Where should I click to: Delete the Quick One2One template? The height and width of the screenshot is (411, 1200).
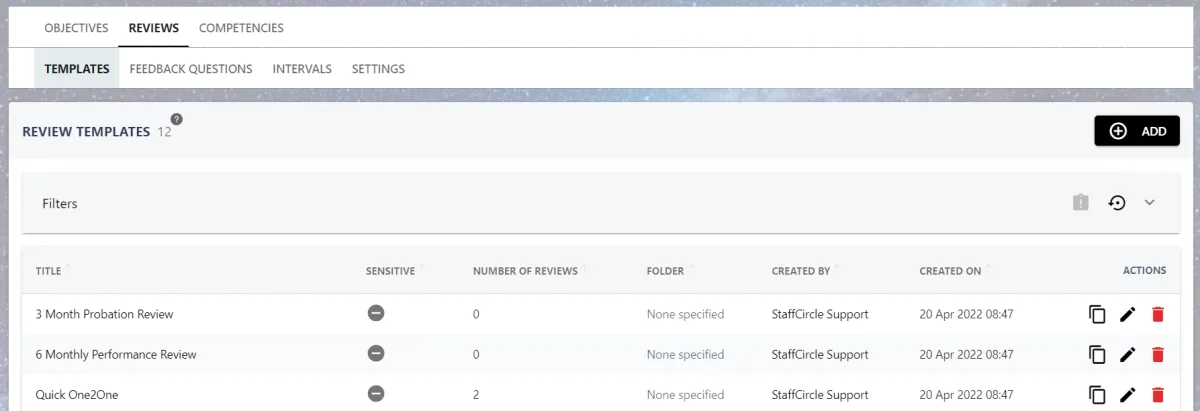[1158, 394]
